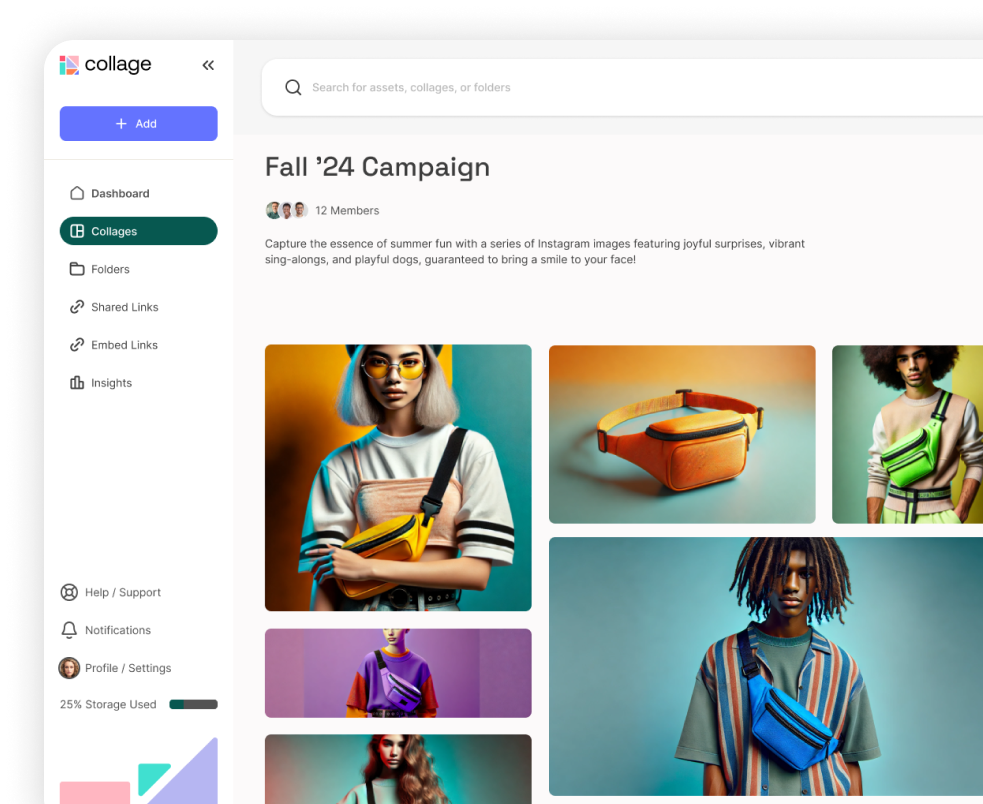The image size is (983, 804).
Task: Click the search magnifier icon
Action: 293,87
